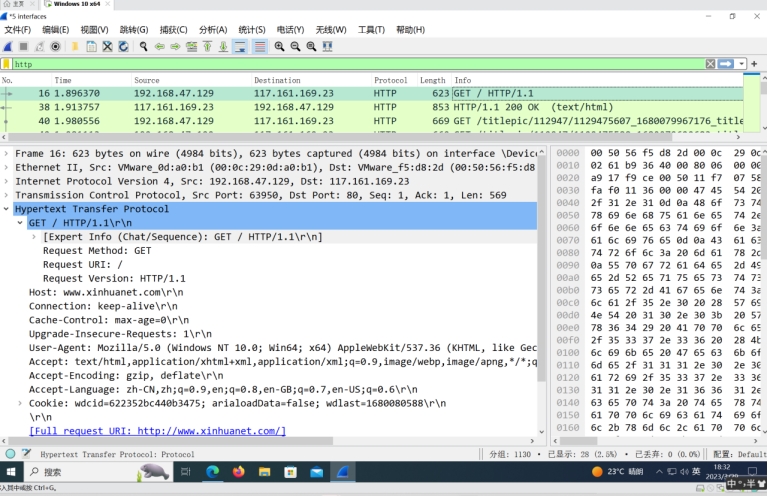The width and height of the screenshot is (768, 497).
Task: Open the 统计(S) menu
Action: click(252, 30)
